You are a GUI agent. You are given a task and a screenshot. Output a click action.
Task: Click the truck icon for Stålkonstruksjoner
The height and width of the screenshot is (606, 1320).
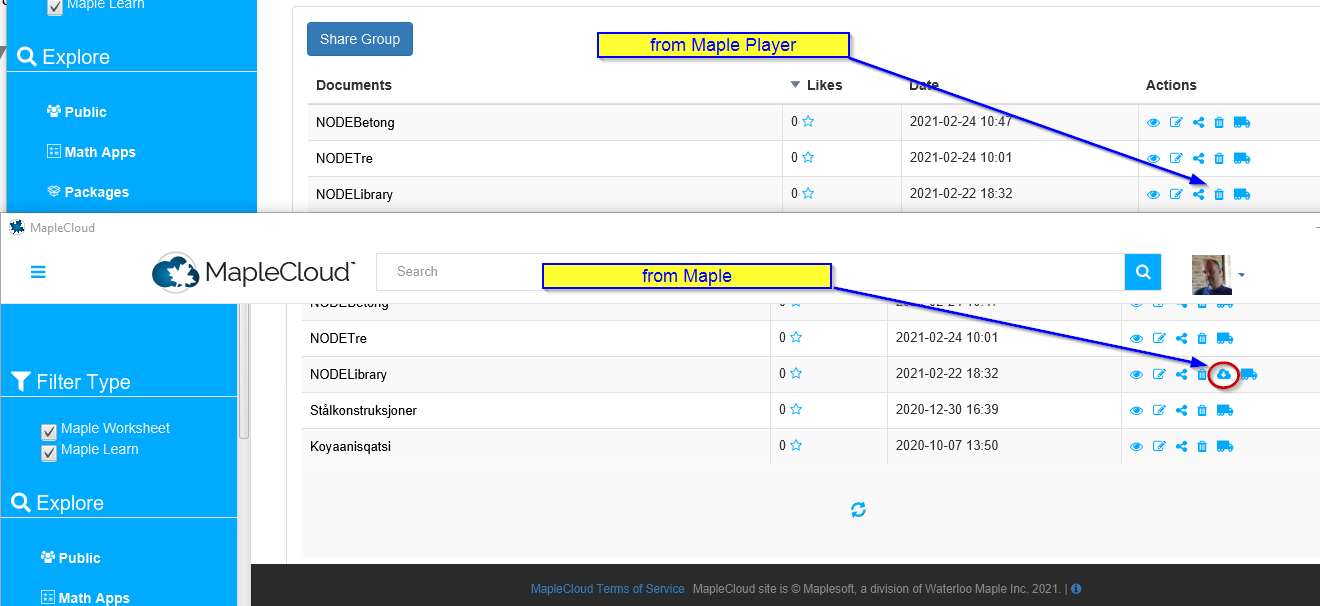coord(1225,410)
